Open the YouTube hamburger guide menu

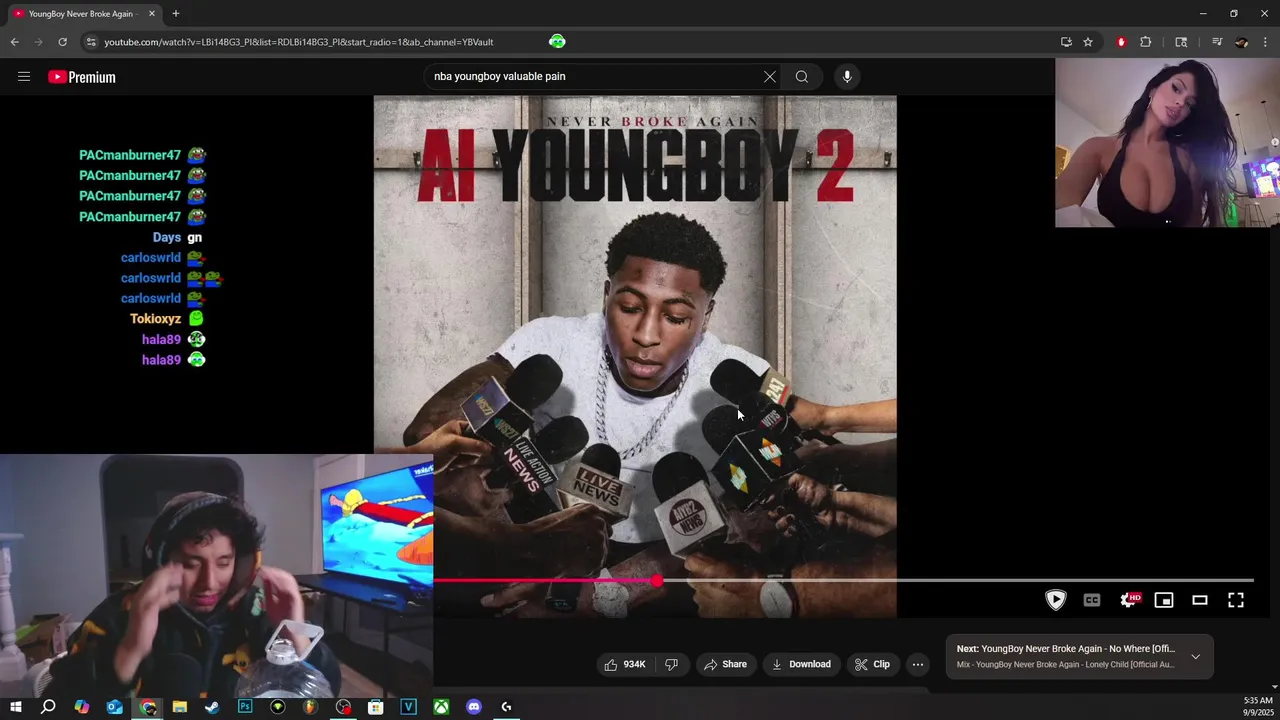(24, 76)
